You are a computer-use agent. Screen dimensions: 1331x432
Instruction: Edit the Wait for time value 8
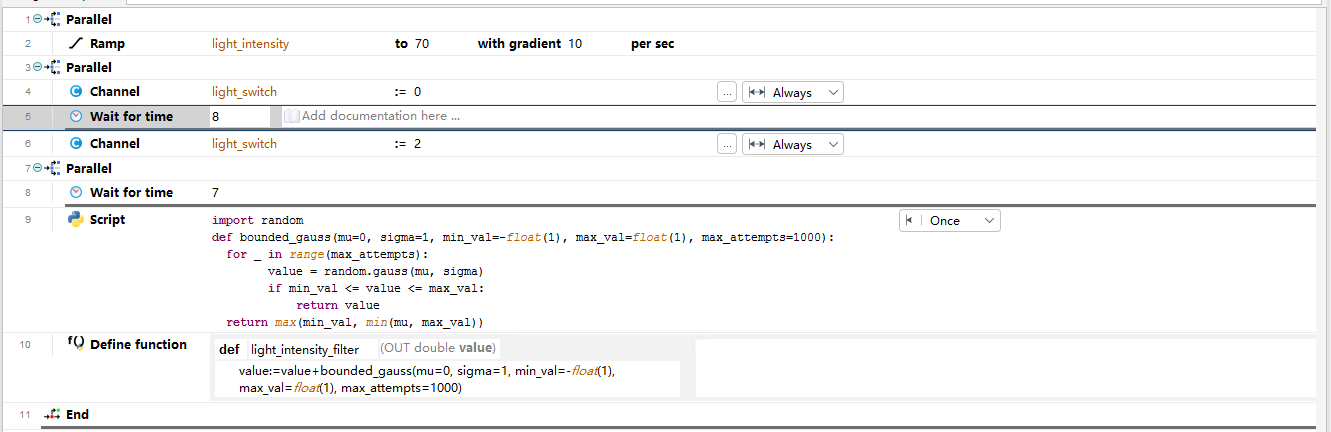(240, 117)
